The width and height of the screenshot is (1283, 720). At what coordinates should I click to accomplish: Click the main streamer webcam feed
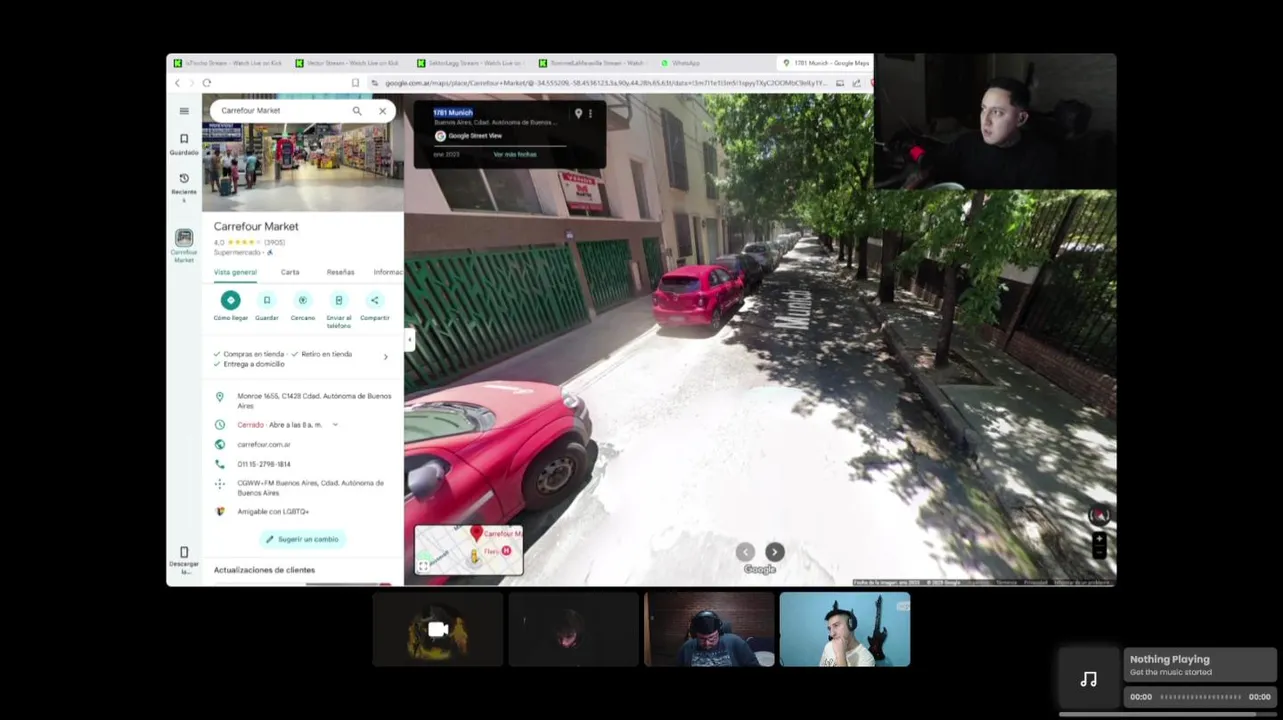[995, 121]
